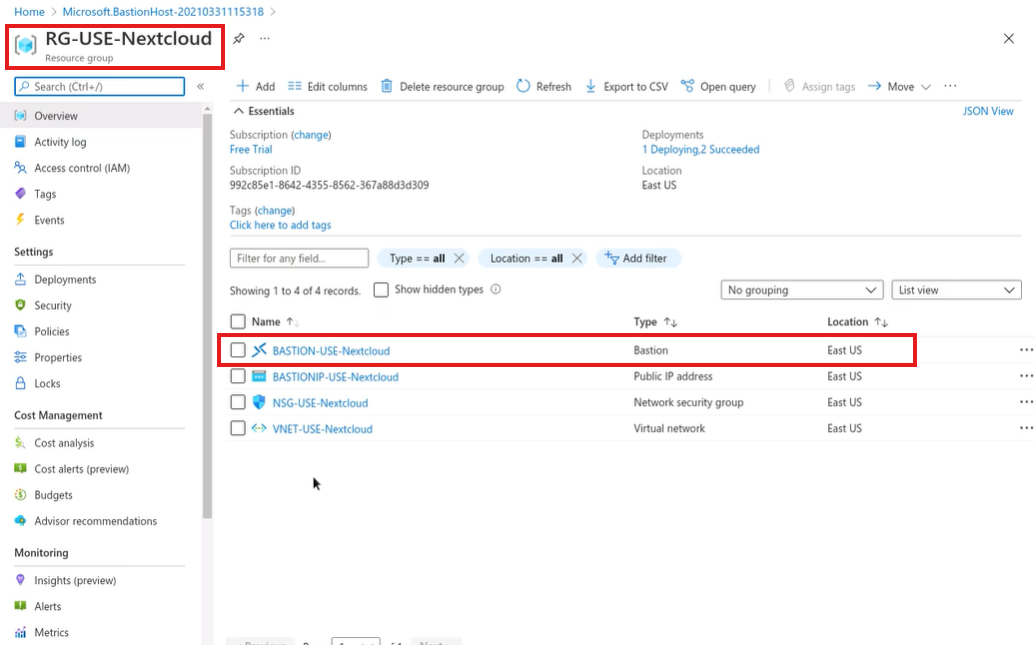The height and width of the screenshot is (645, 1034).
Task: Open Access control (IAM)
Action: [82, 168]
